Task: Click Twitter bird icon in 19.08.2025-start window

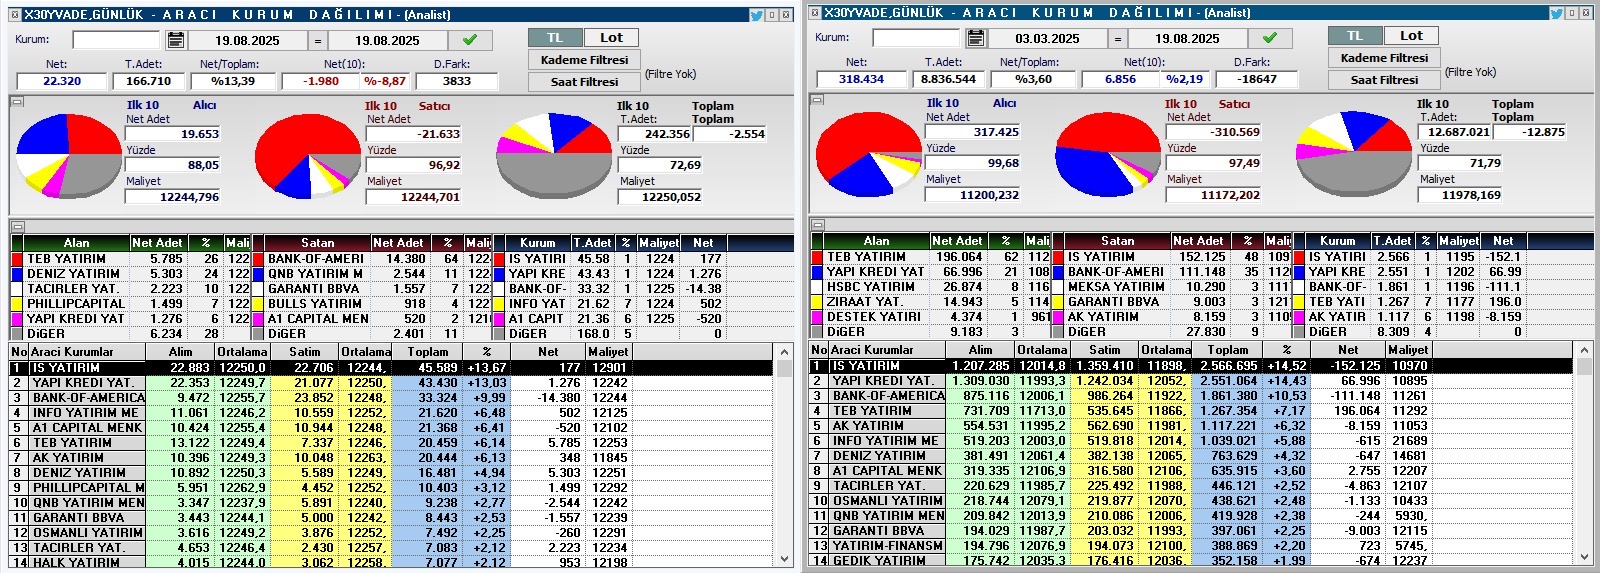Action: pos(757,15)
